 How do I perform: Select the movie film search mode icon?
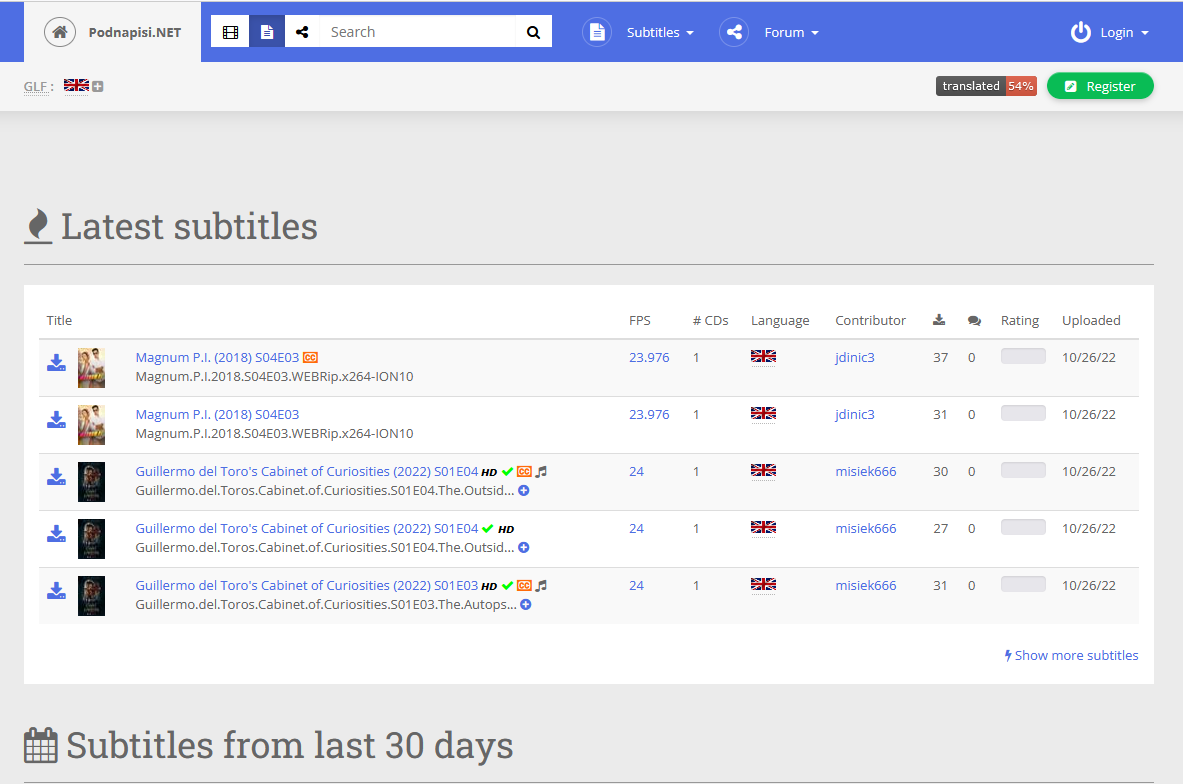click(x=230, y=32)
